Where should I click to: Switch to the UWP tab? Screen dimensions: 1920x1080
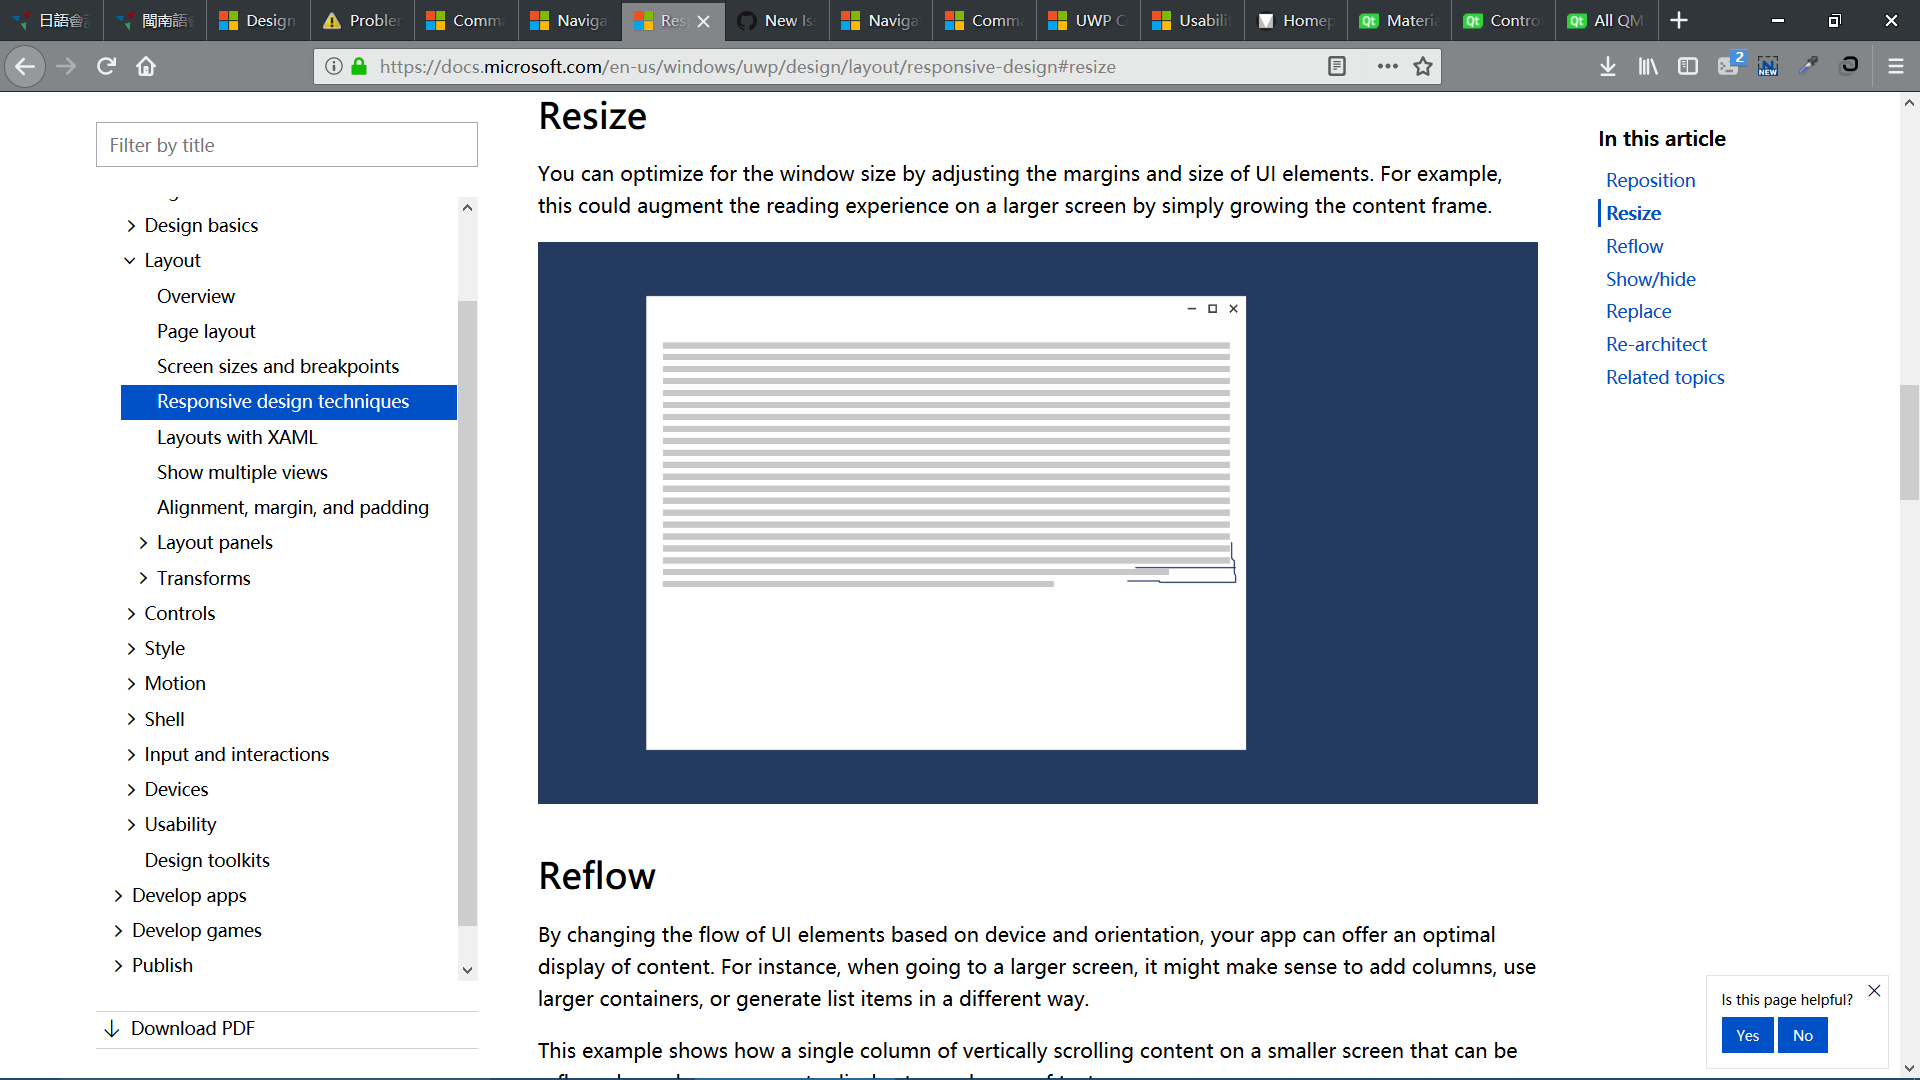[x=1087, y=20]
